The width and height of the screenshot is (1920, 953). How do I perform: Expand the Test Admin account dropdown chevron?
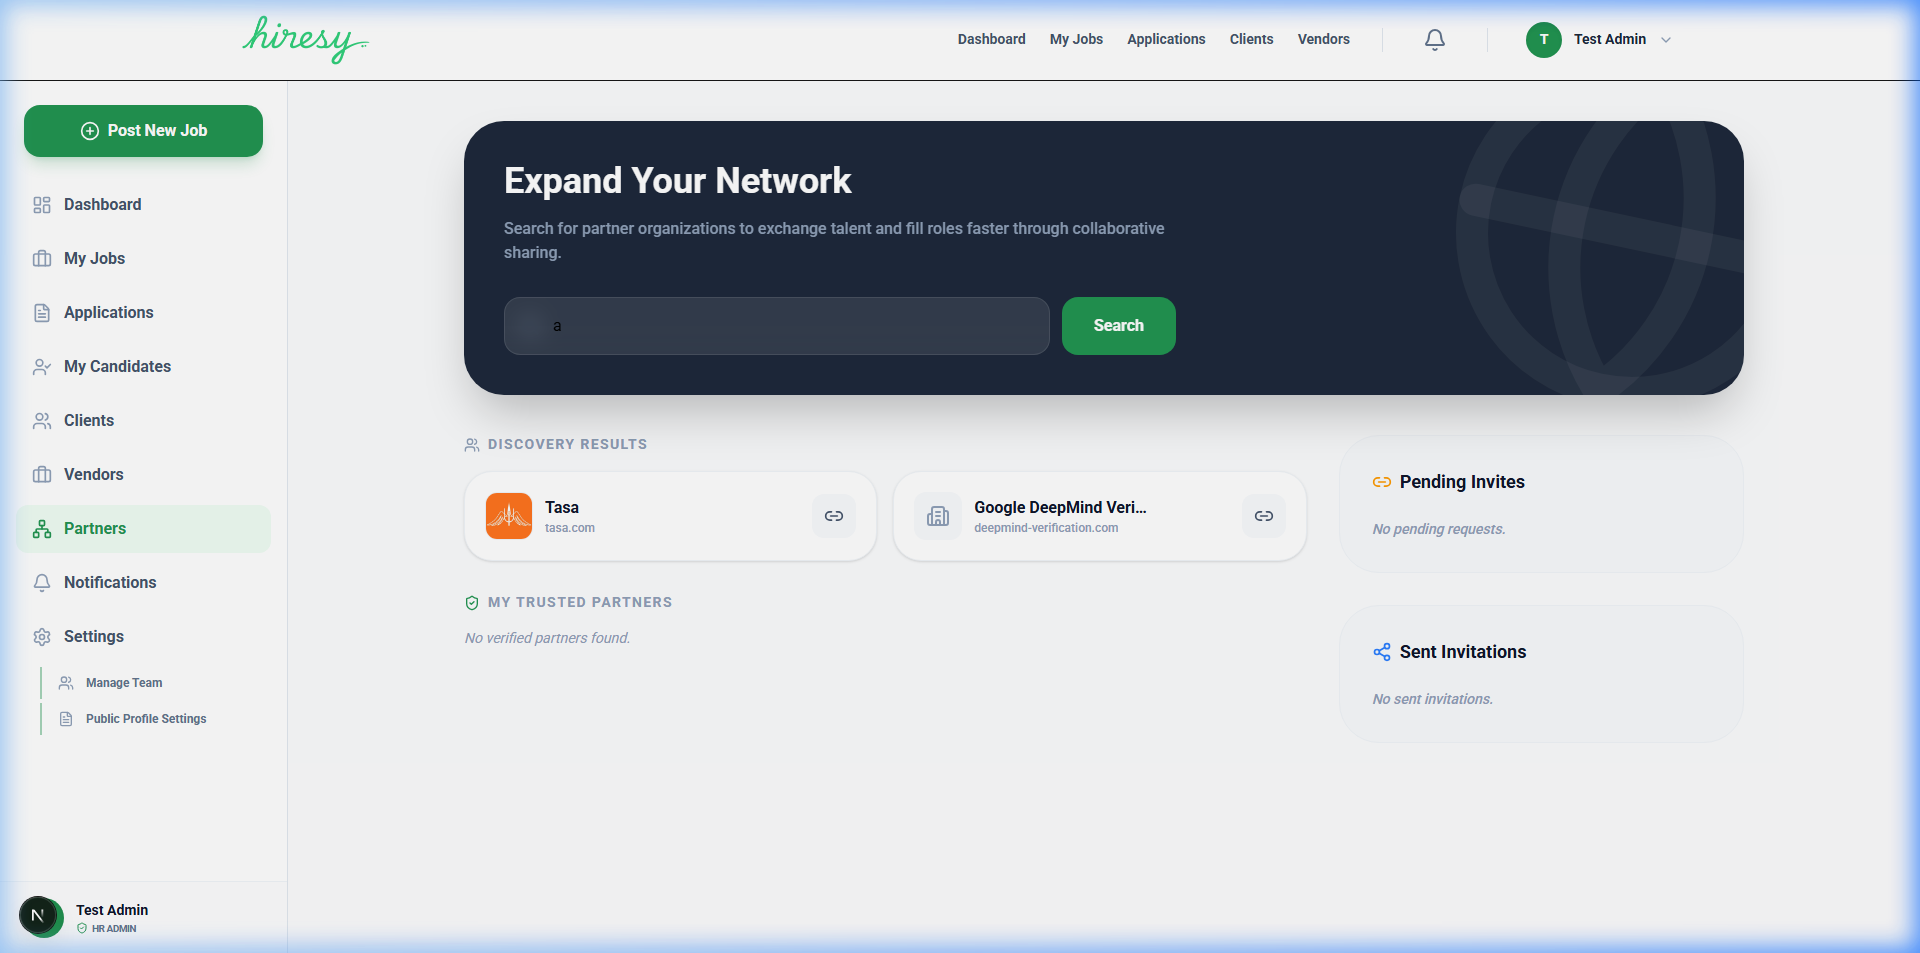[1666, 40]
